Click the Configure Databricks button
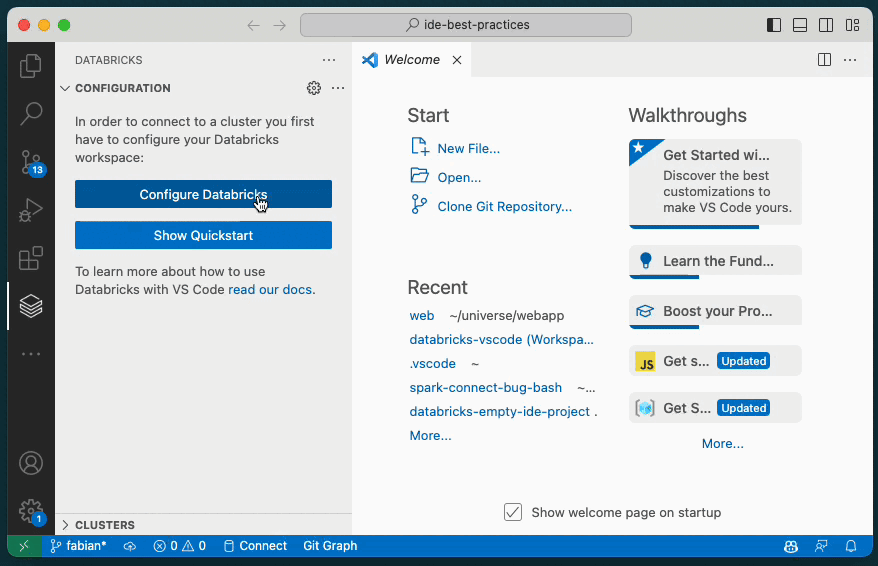 click(203, 194)
